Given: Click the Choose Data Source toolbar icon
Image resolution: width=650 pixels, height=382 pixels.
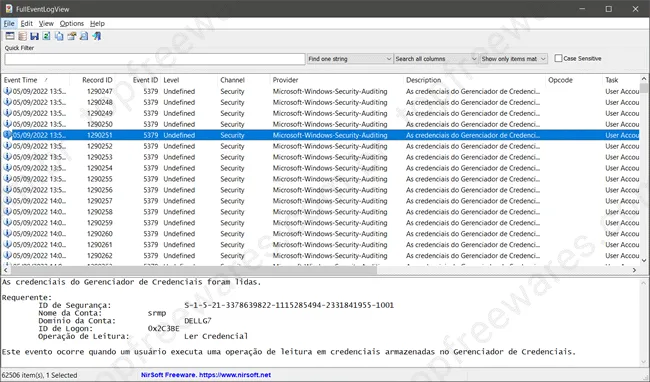Looking at the screenshot, I should [x=22, y=36].
